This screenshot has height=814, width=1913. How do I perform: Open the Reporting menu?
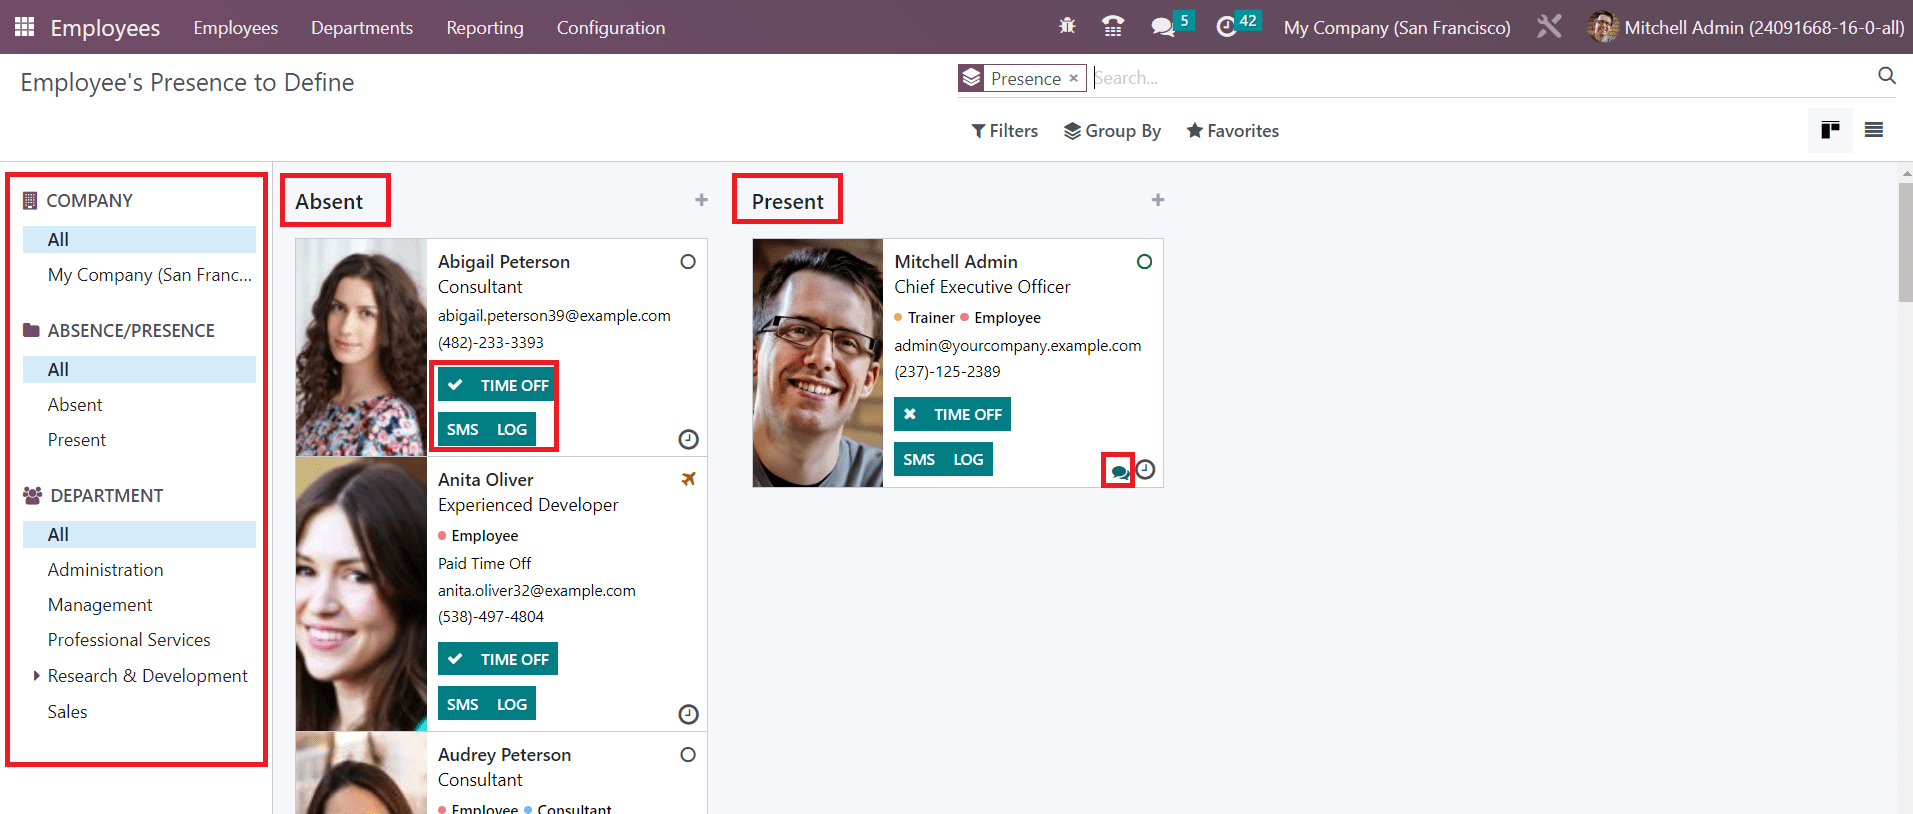[484, 28]
